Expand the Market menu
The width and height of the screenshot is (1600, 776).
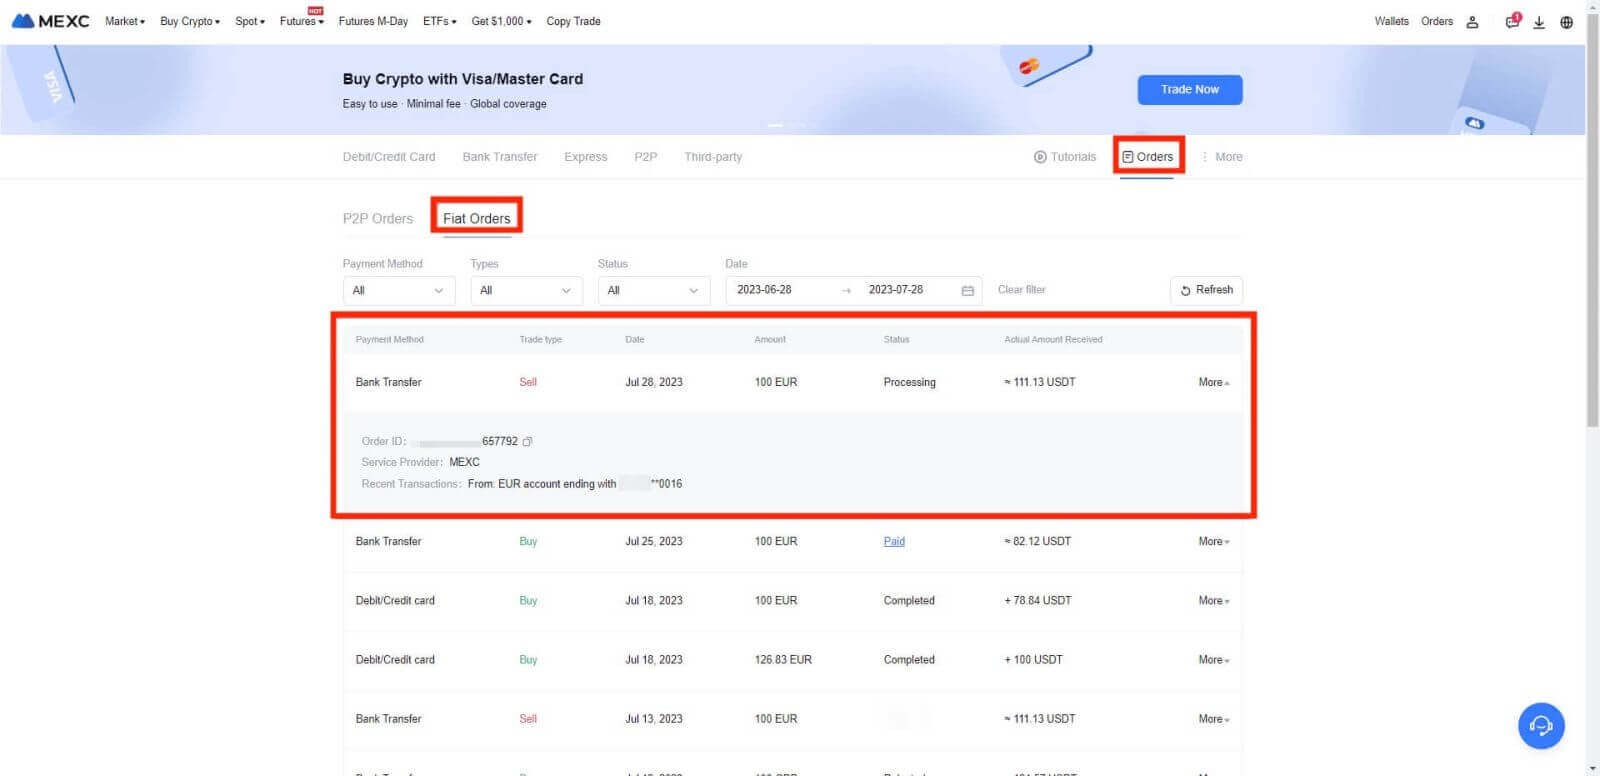[125, 21]
